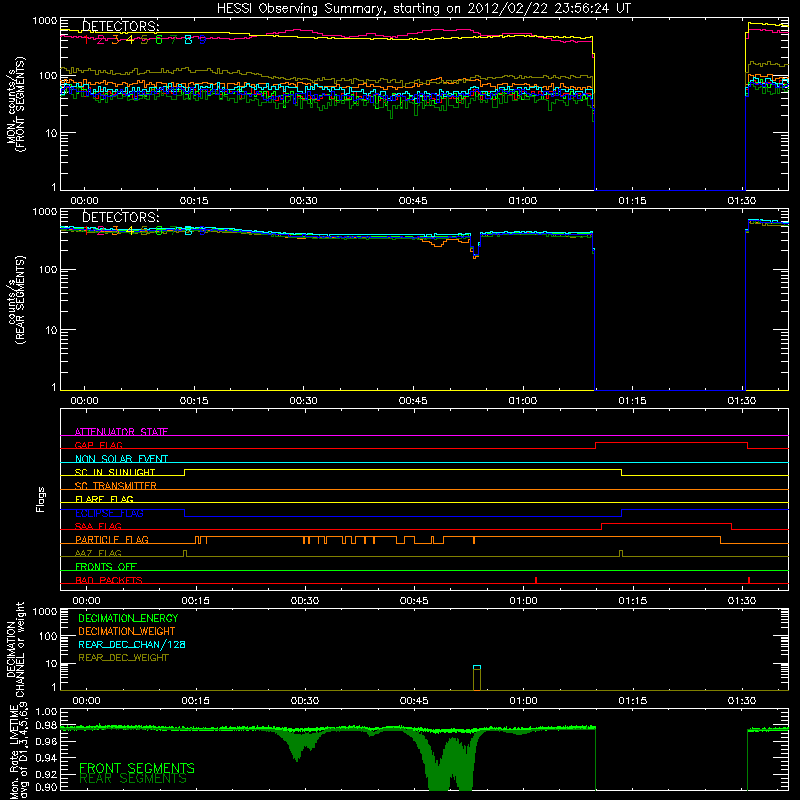Click 00:45 tick label under rear segments panel

(x=413, y=401)
